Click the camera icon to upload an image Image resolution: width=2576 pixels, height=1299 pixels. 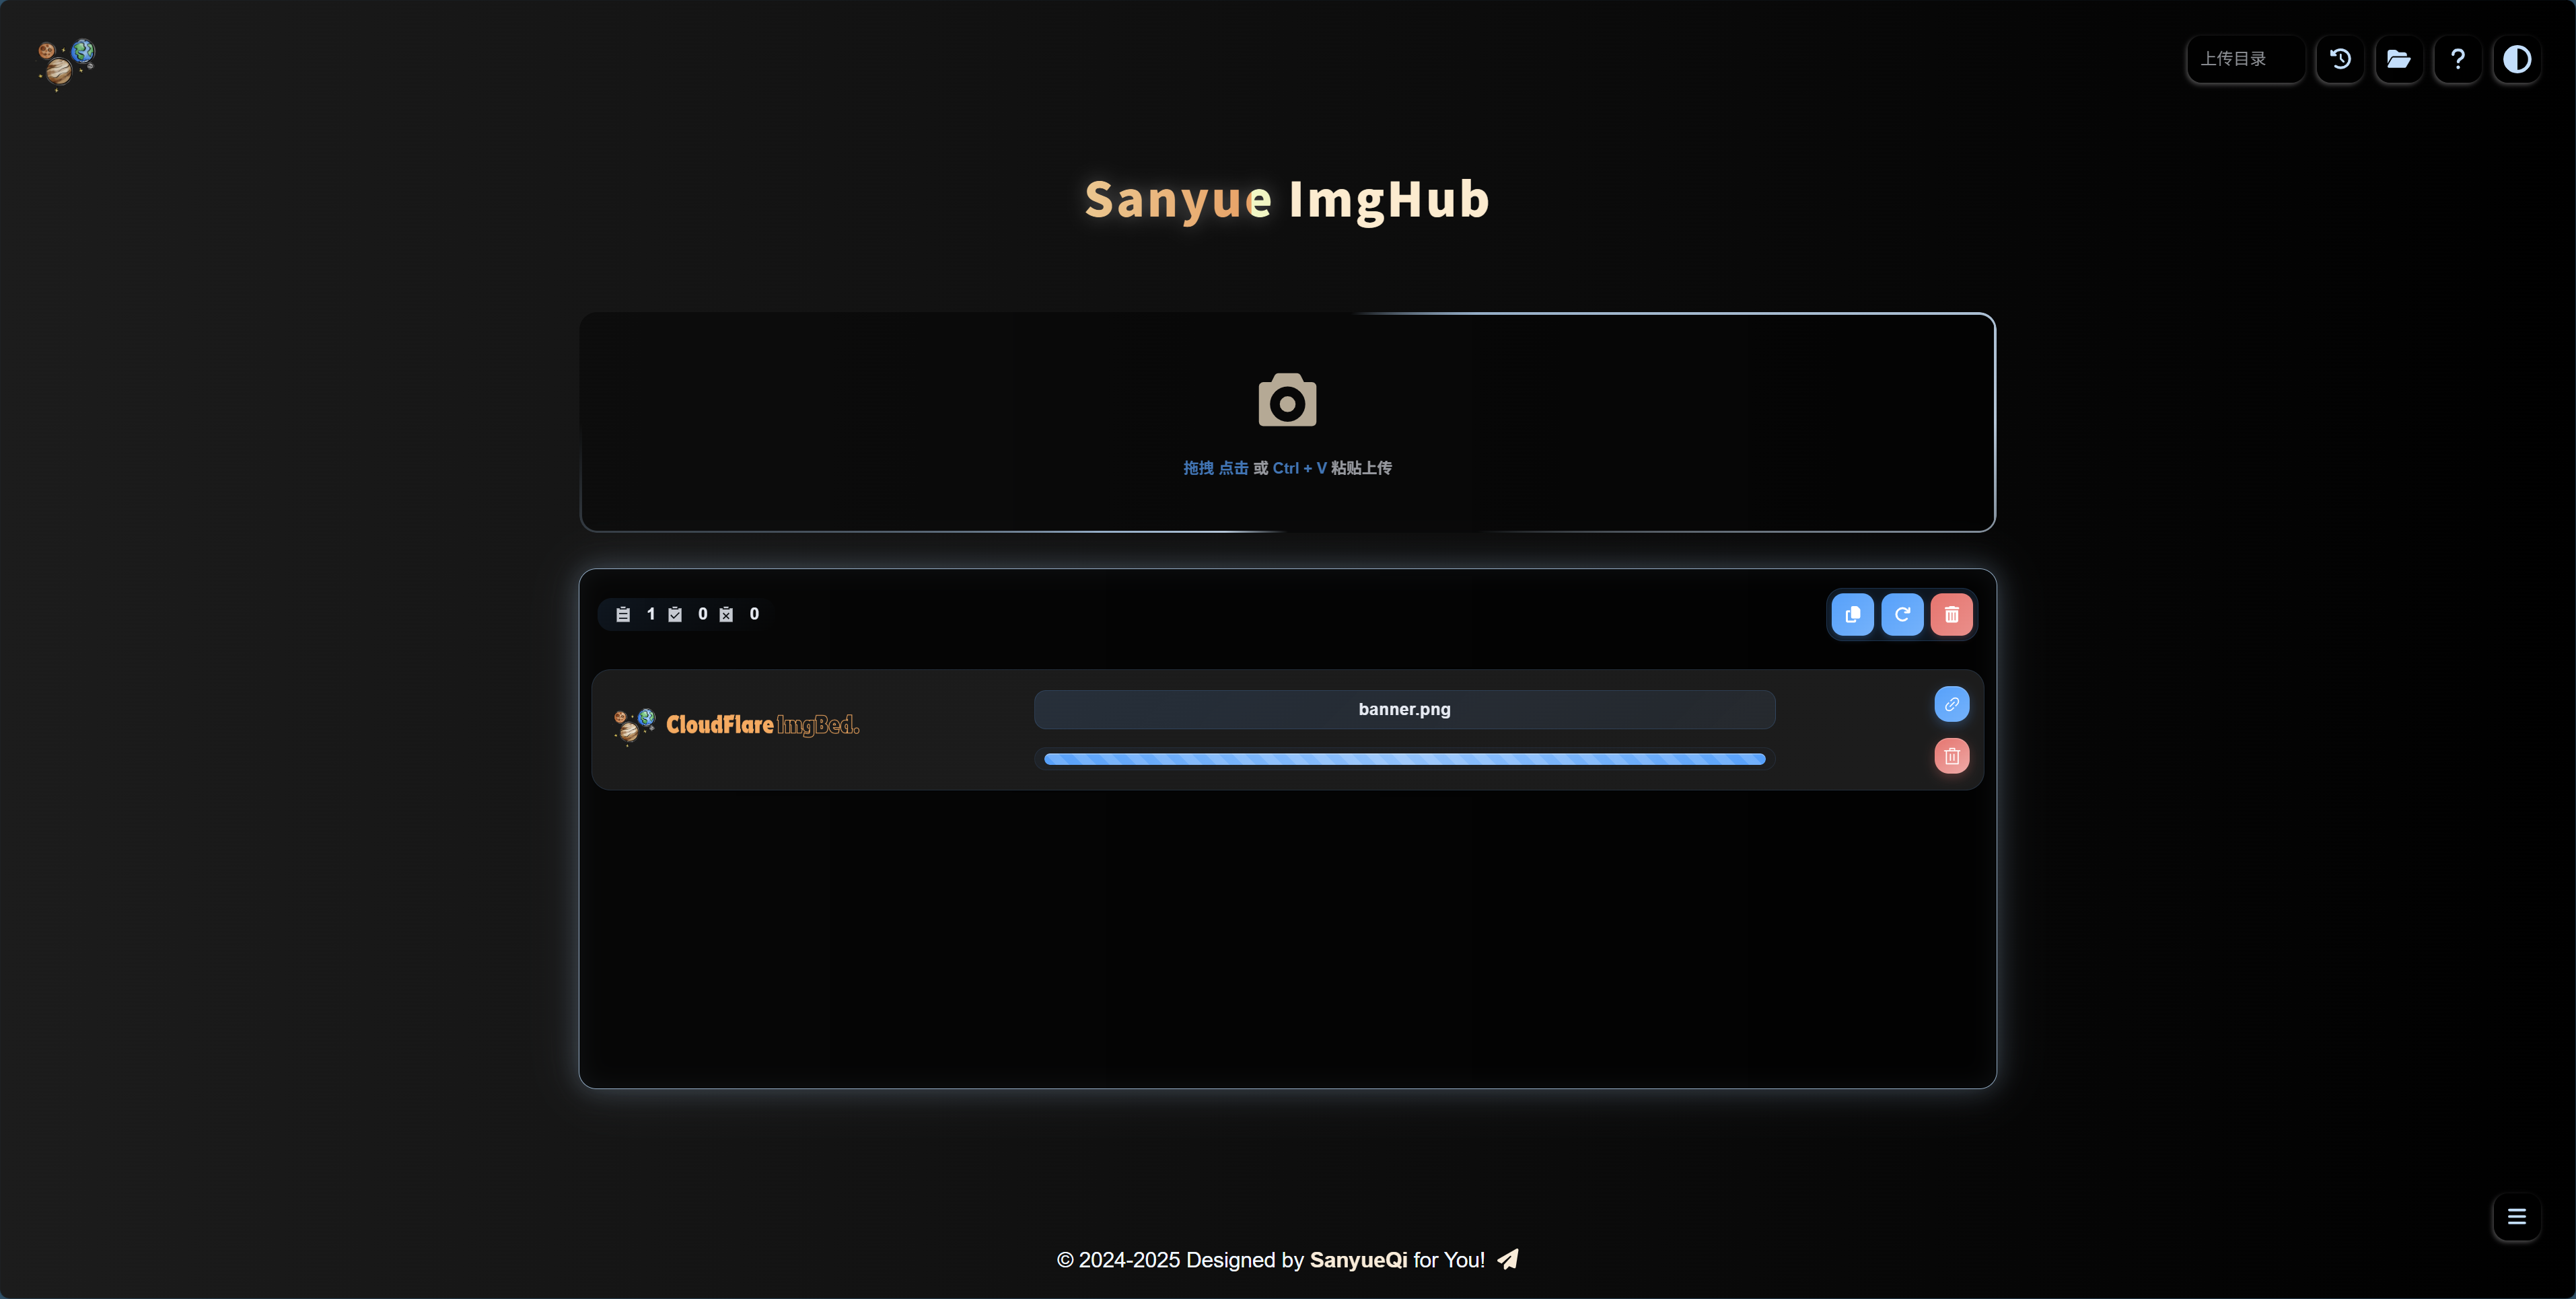click(1287, 400)
